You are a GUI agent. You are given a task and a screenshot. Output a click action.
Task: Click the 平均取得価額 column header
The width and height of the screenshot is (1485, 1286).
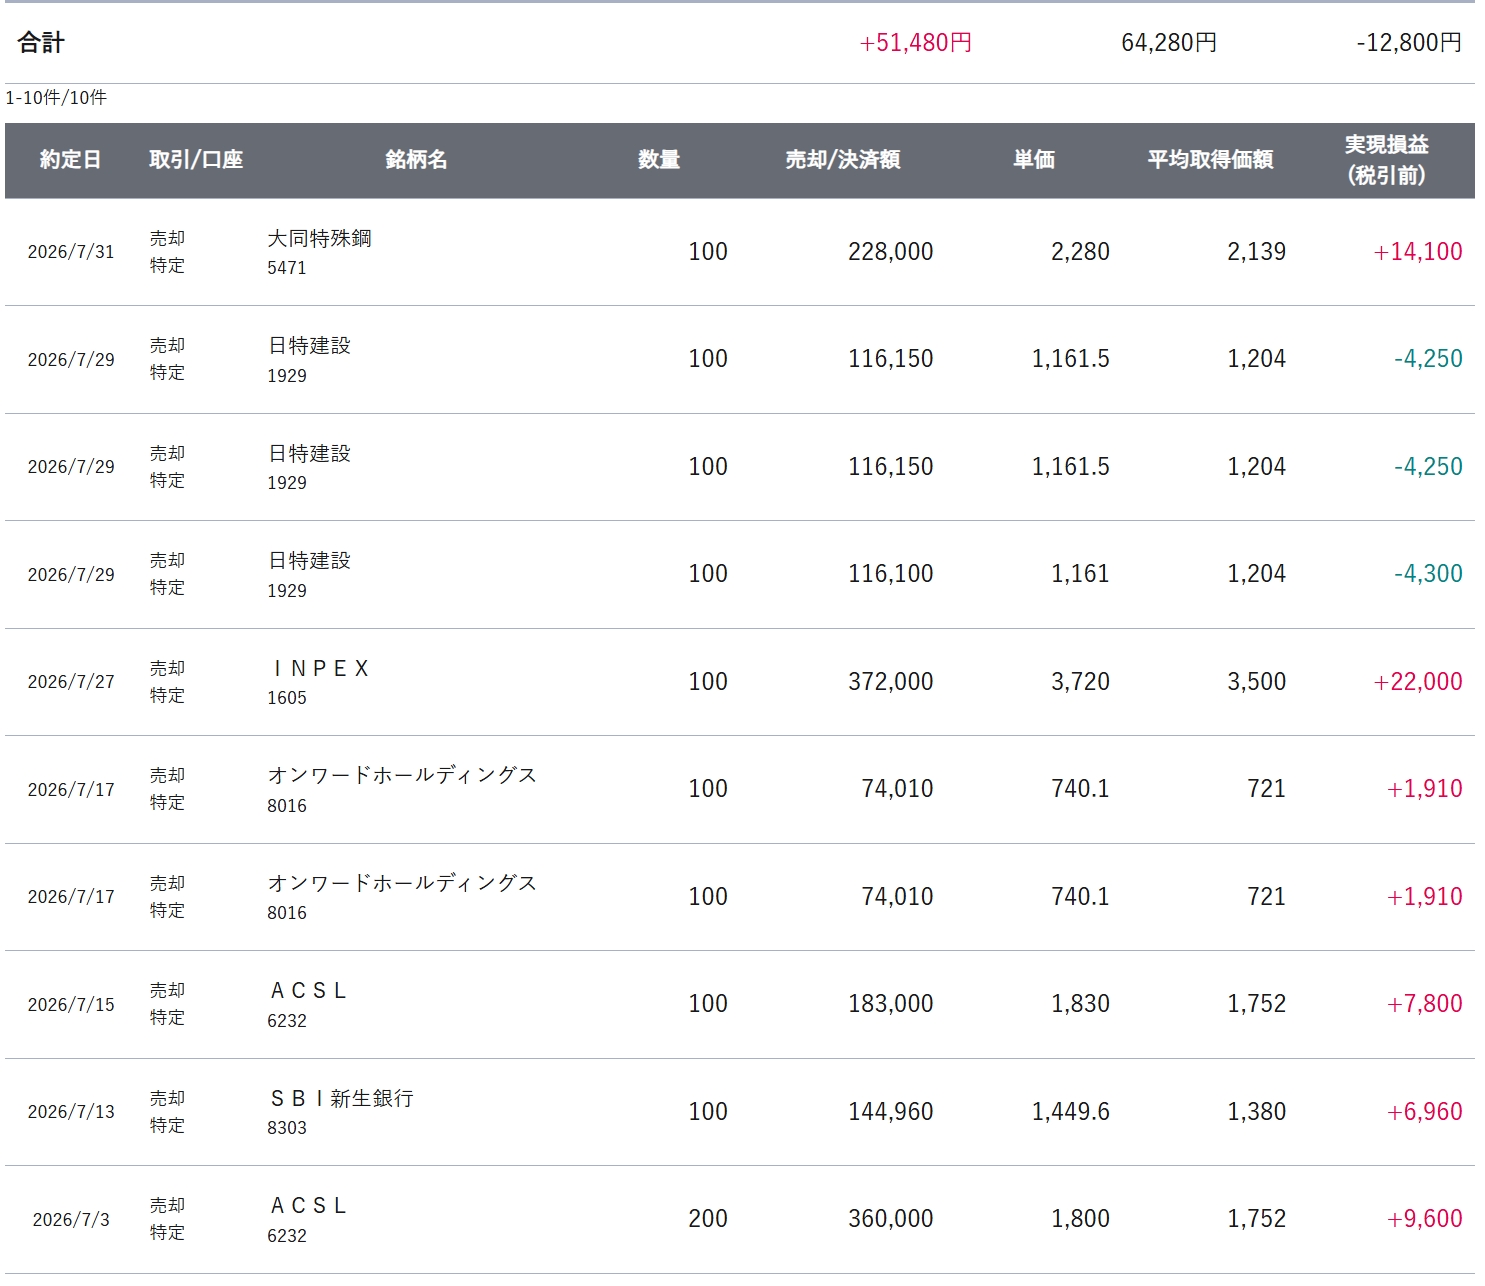(x=1210, y=160)
